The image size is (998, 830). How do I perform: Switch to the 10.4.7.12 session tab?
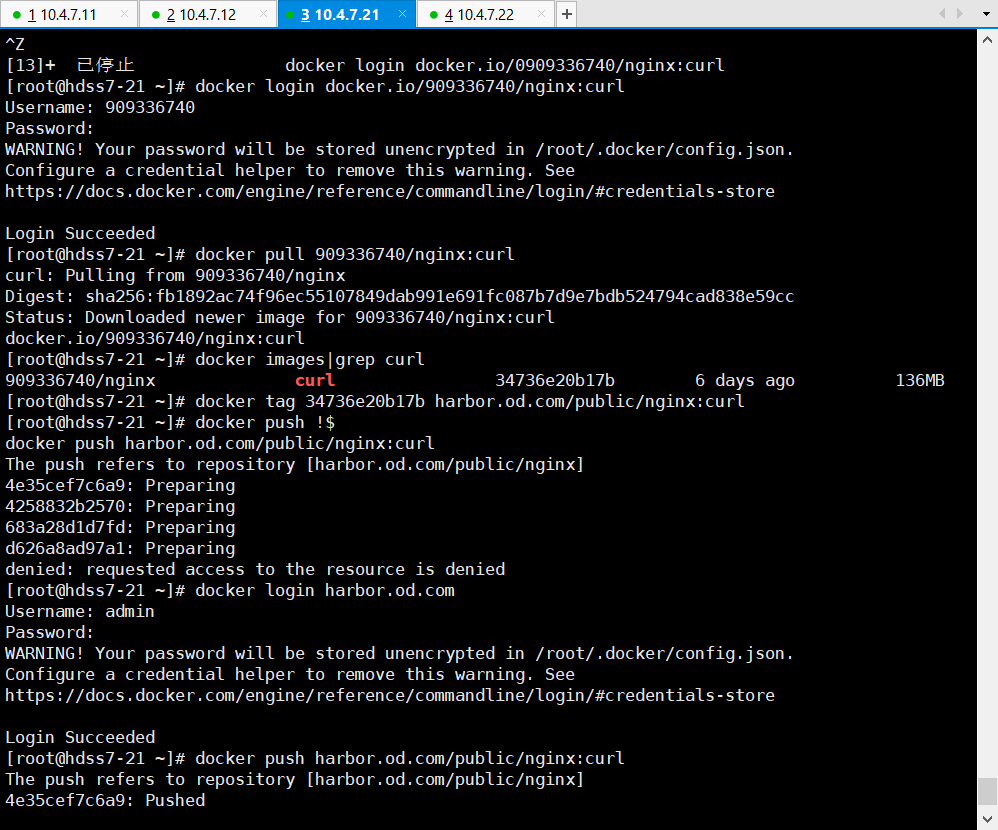coord(207,14)
